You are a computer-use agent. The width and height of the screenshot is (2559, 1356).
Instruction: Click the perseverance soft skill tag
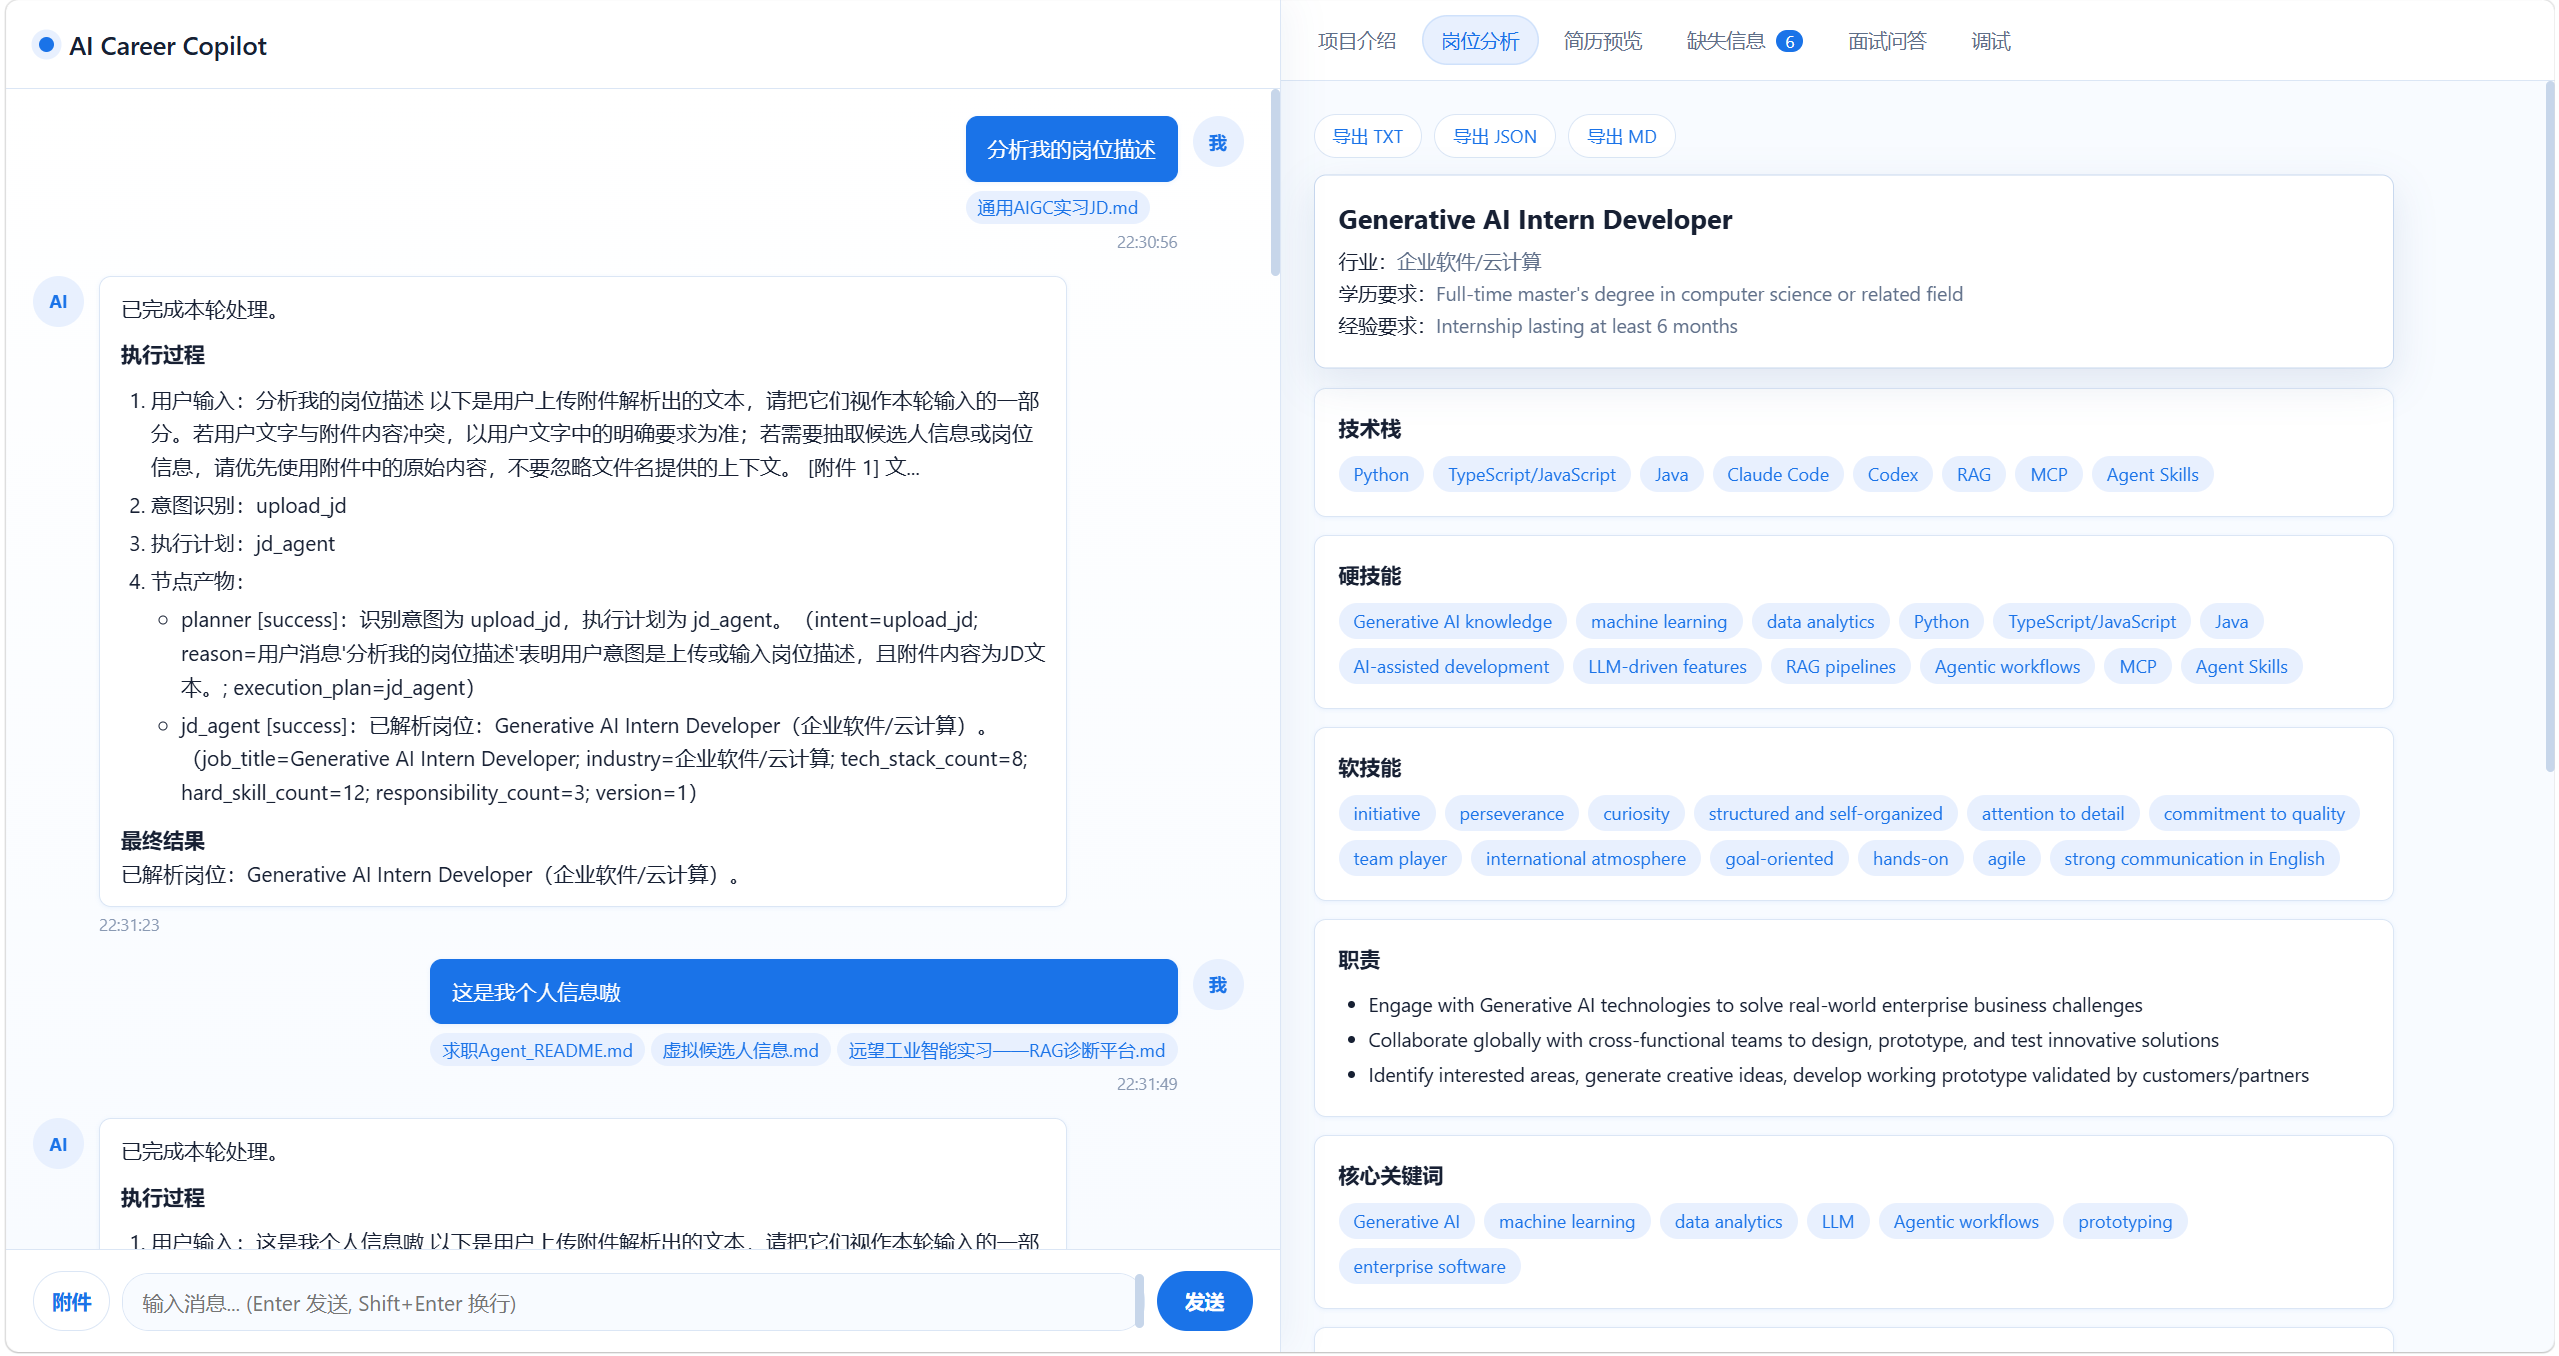coord(1511,814)
